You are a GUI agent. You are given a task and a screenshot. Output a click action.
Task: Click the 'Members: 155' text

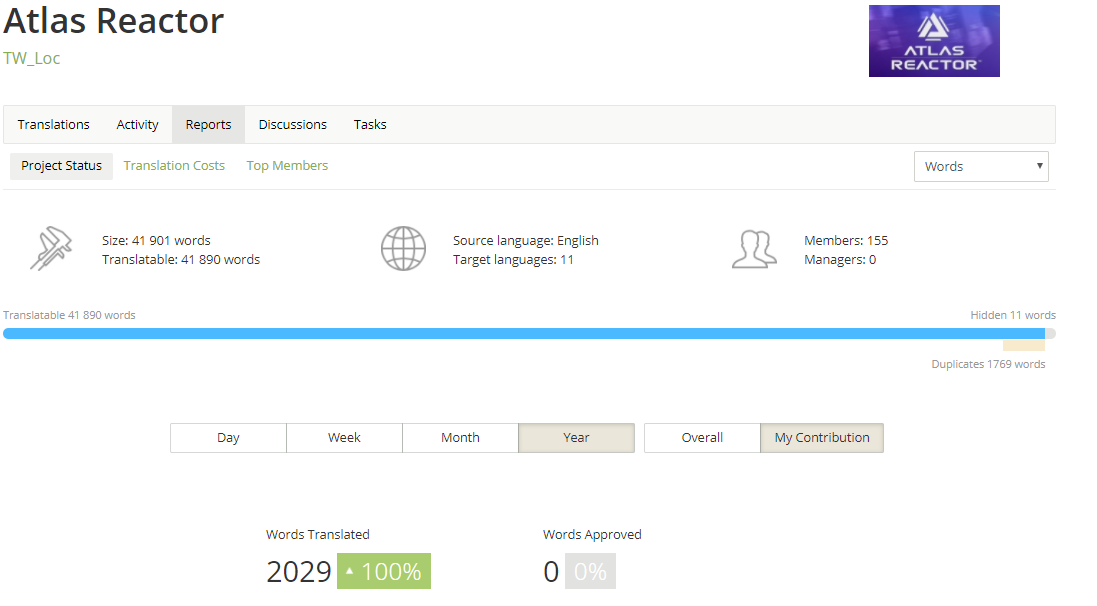[846, 241]
